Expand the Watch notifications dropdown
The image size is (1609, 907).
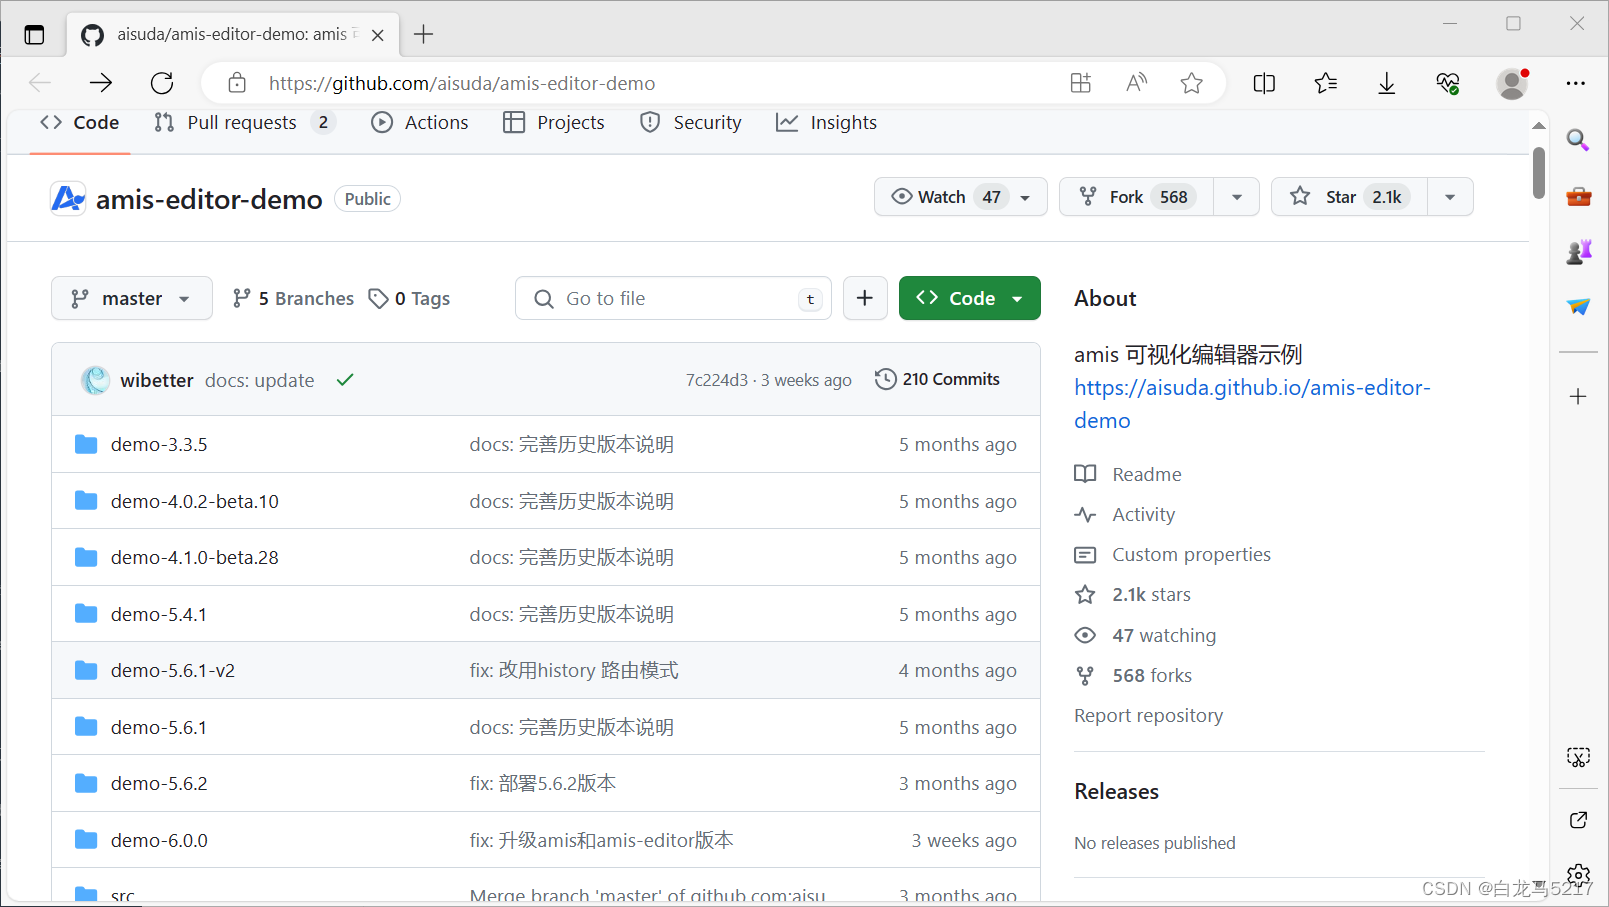coord(960,197)
